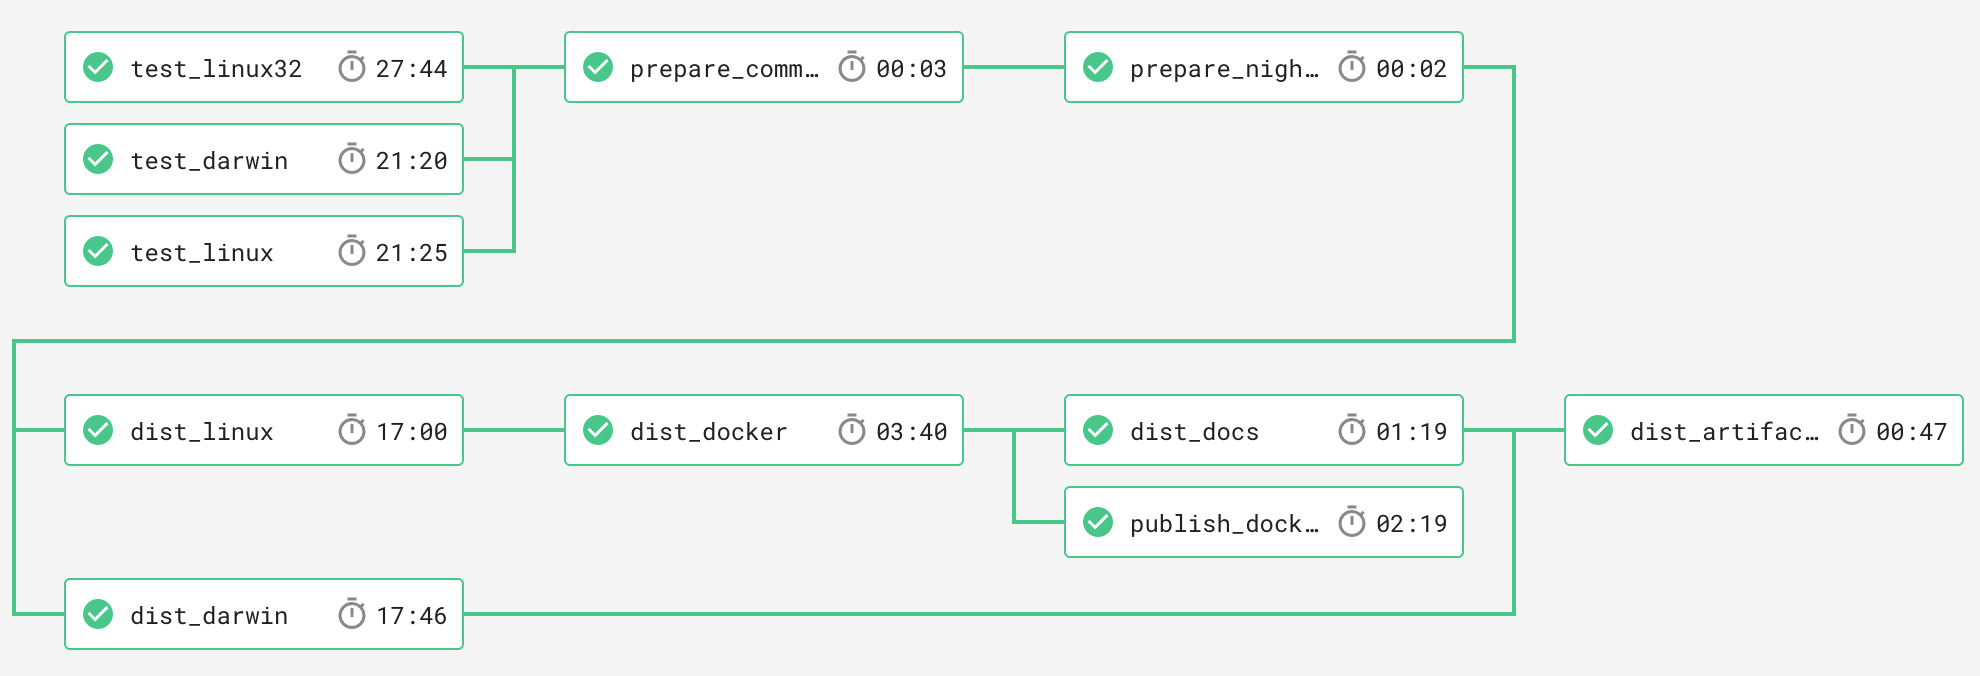Click the dist_darwin success checkmark icon

pyautogui.click(x=98, y=614)
